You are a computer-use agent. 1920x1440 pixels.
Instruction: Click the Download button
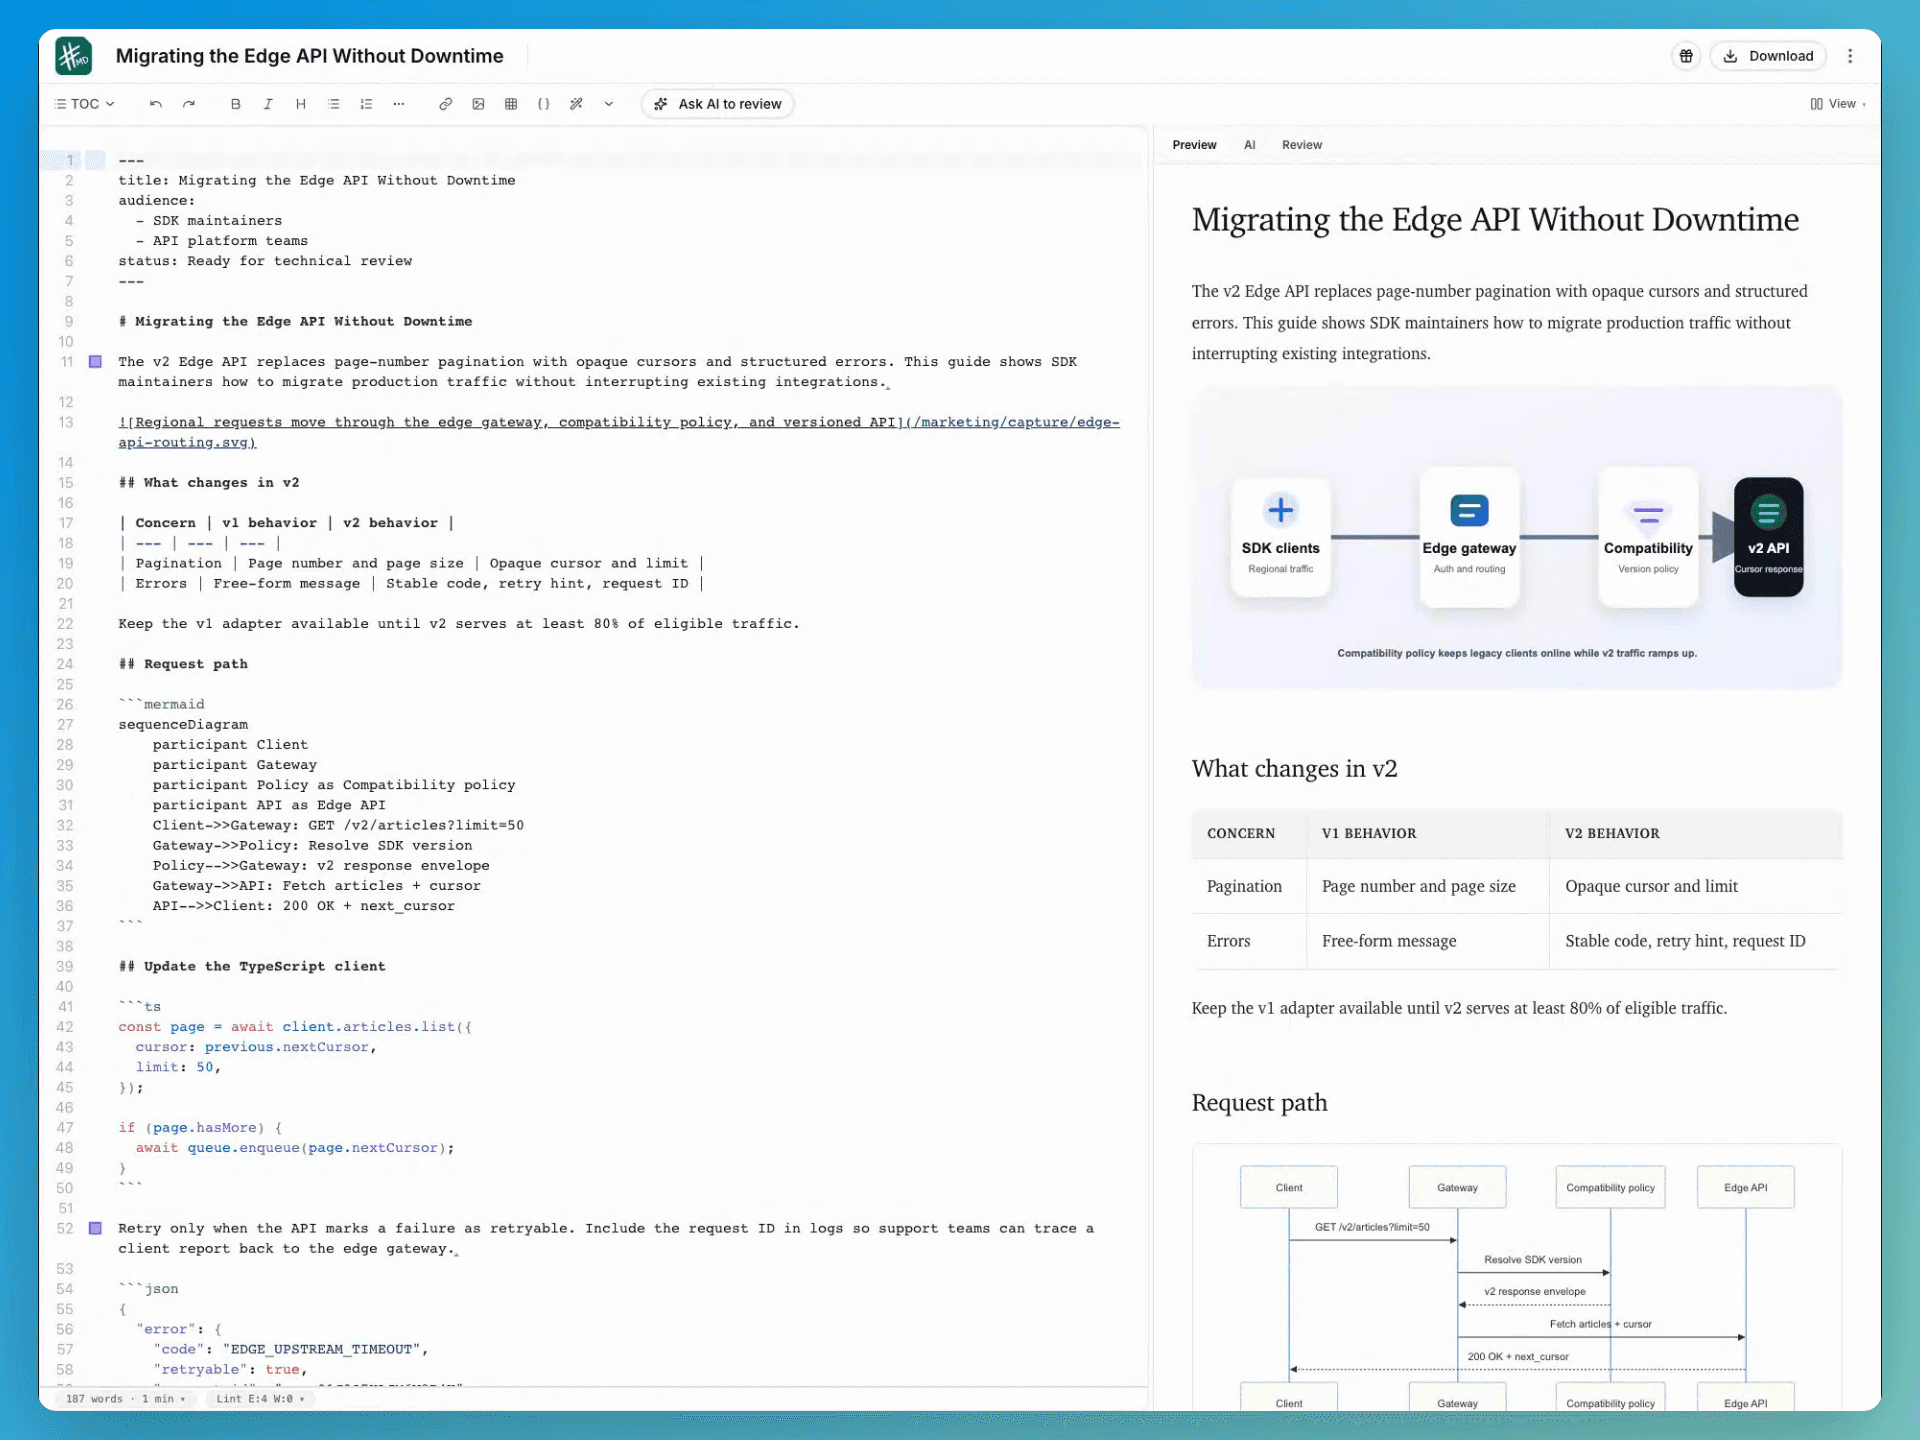pyautogui.click(x=1768, y=56)
